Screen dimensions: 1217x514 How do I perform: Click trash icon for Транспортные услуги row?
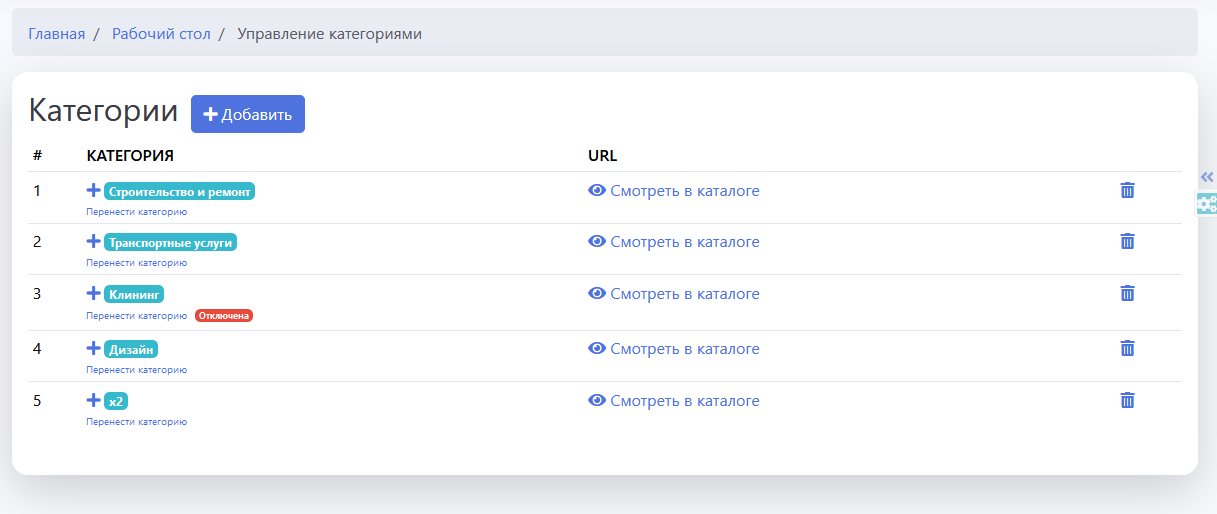coord(1127,241)
